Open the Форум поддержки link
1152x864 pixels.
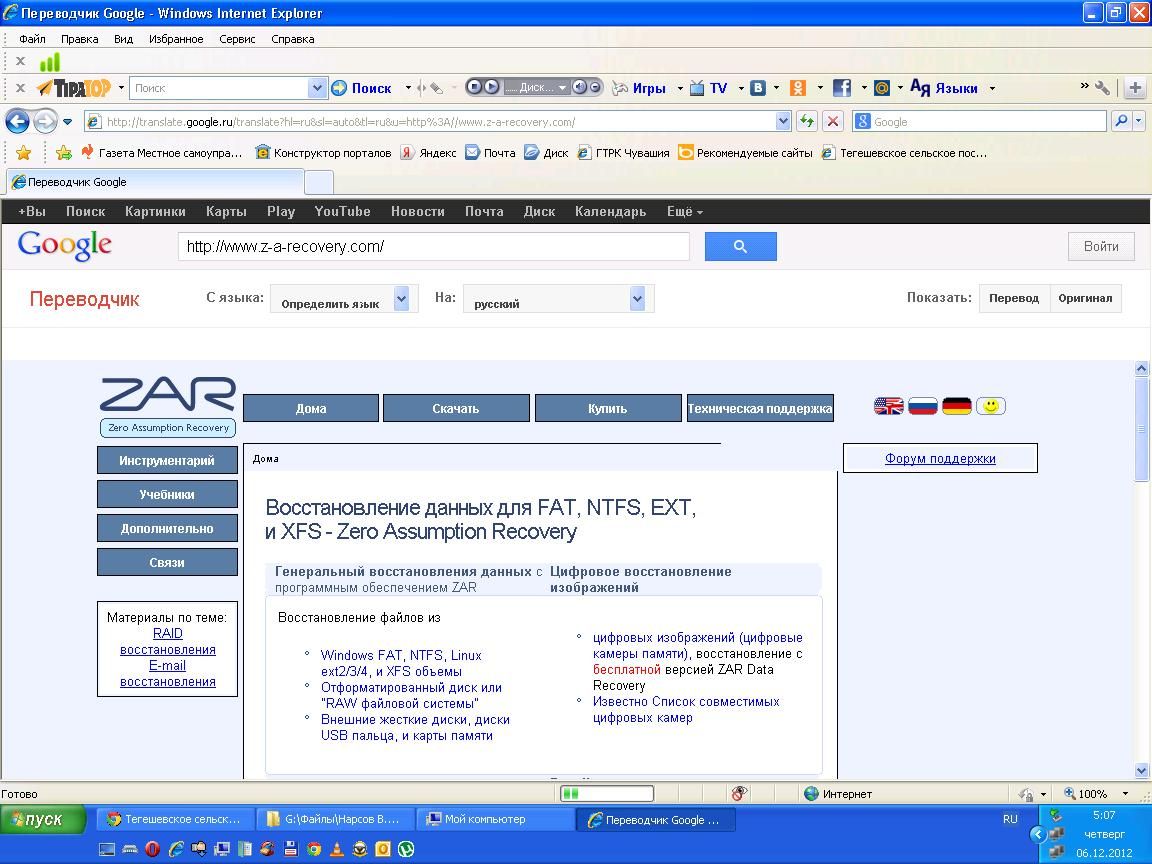[x=940, y=458]
